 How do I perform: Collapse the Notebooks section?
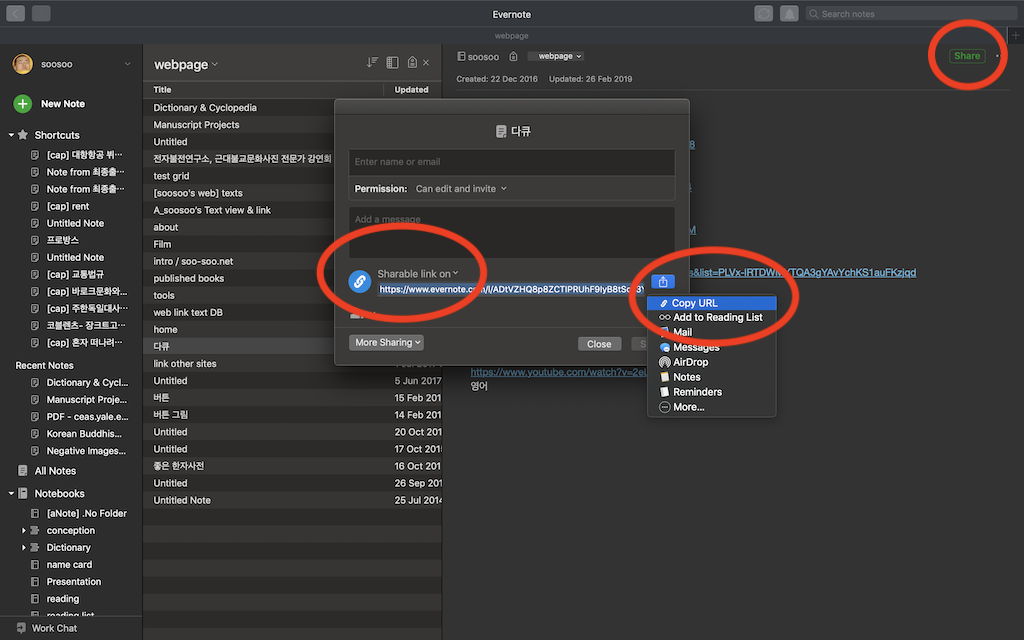click(x=11, y=493)
